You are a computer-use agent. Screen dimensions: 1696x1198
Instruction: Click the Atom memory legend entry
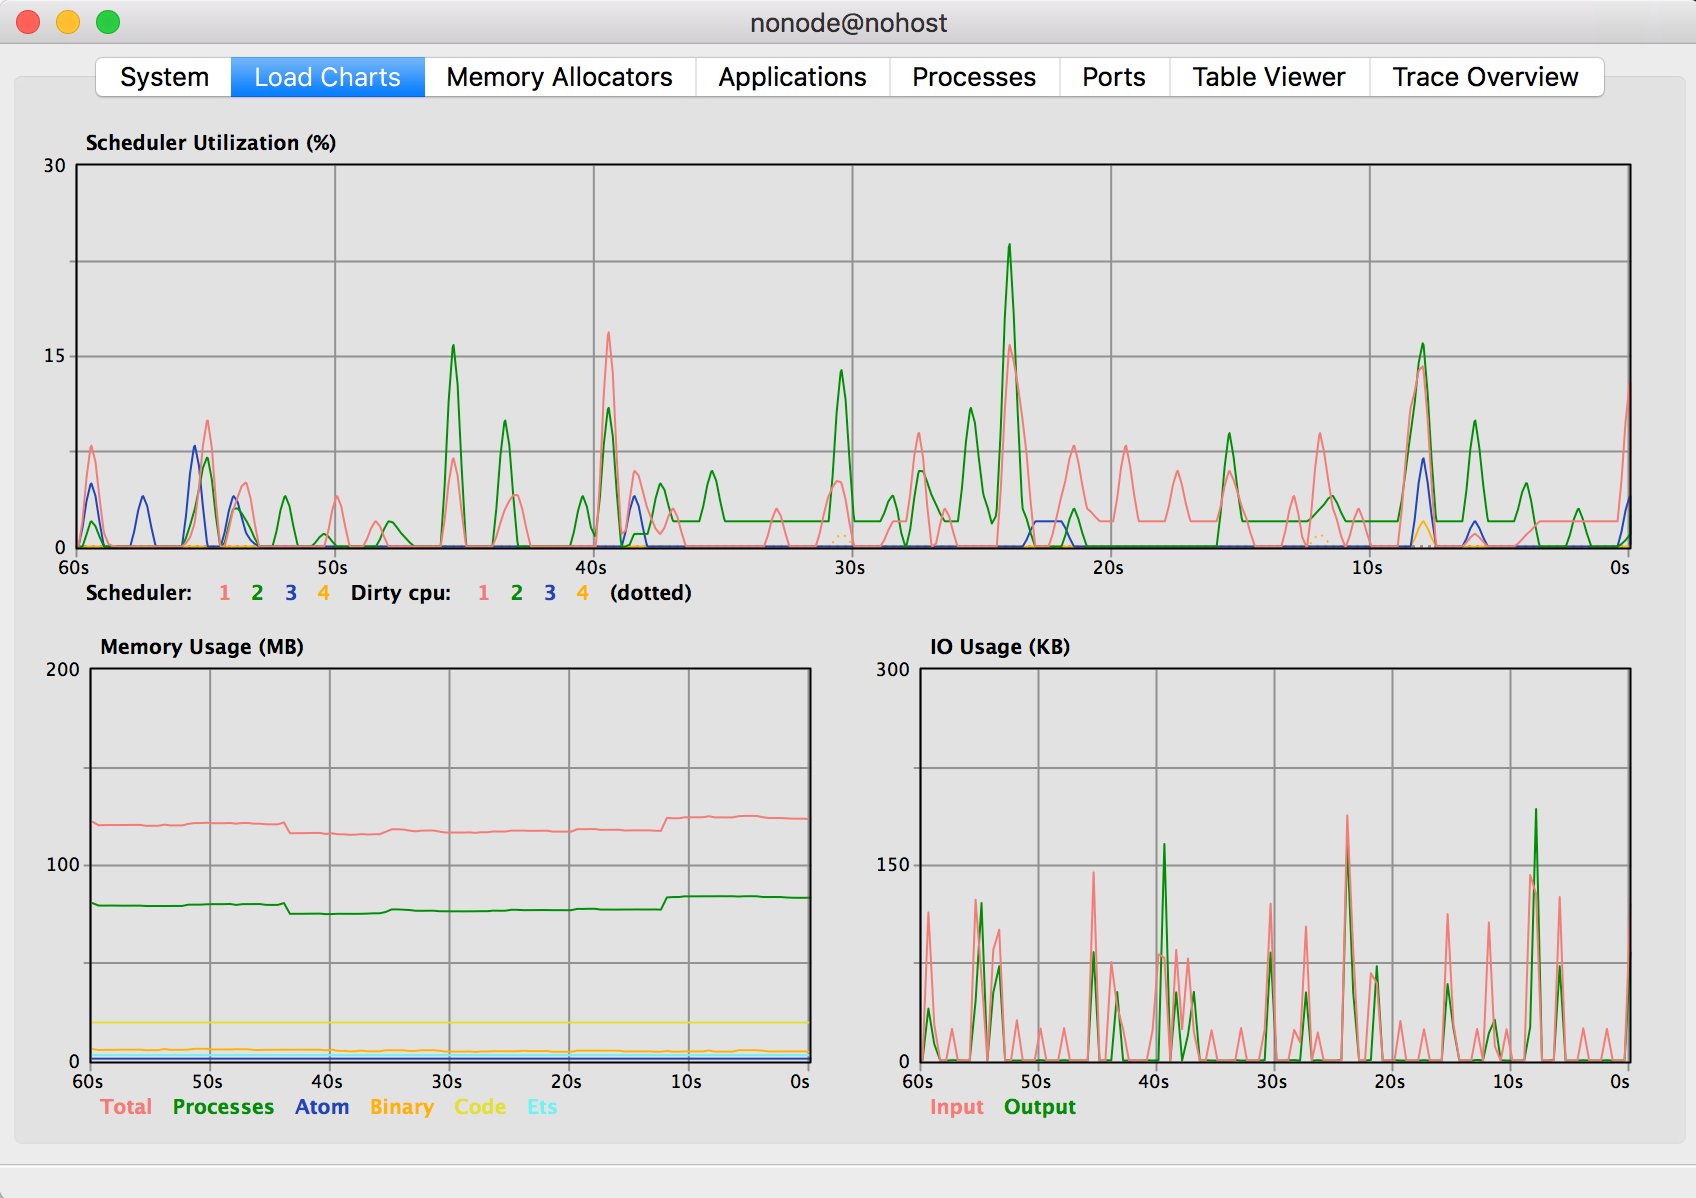pyautogui.click(x=322, y=1107)
